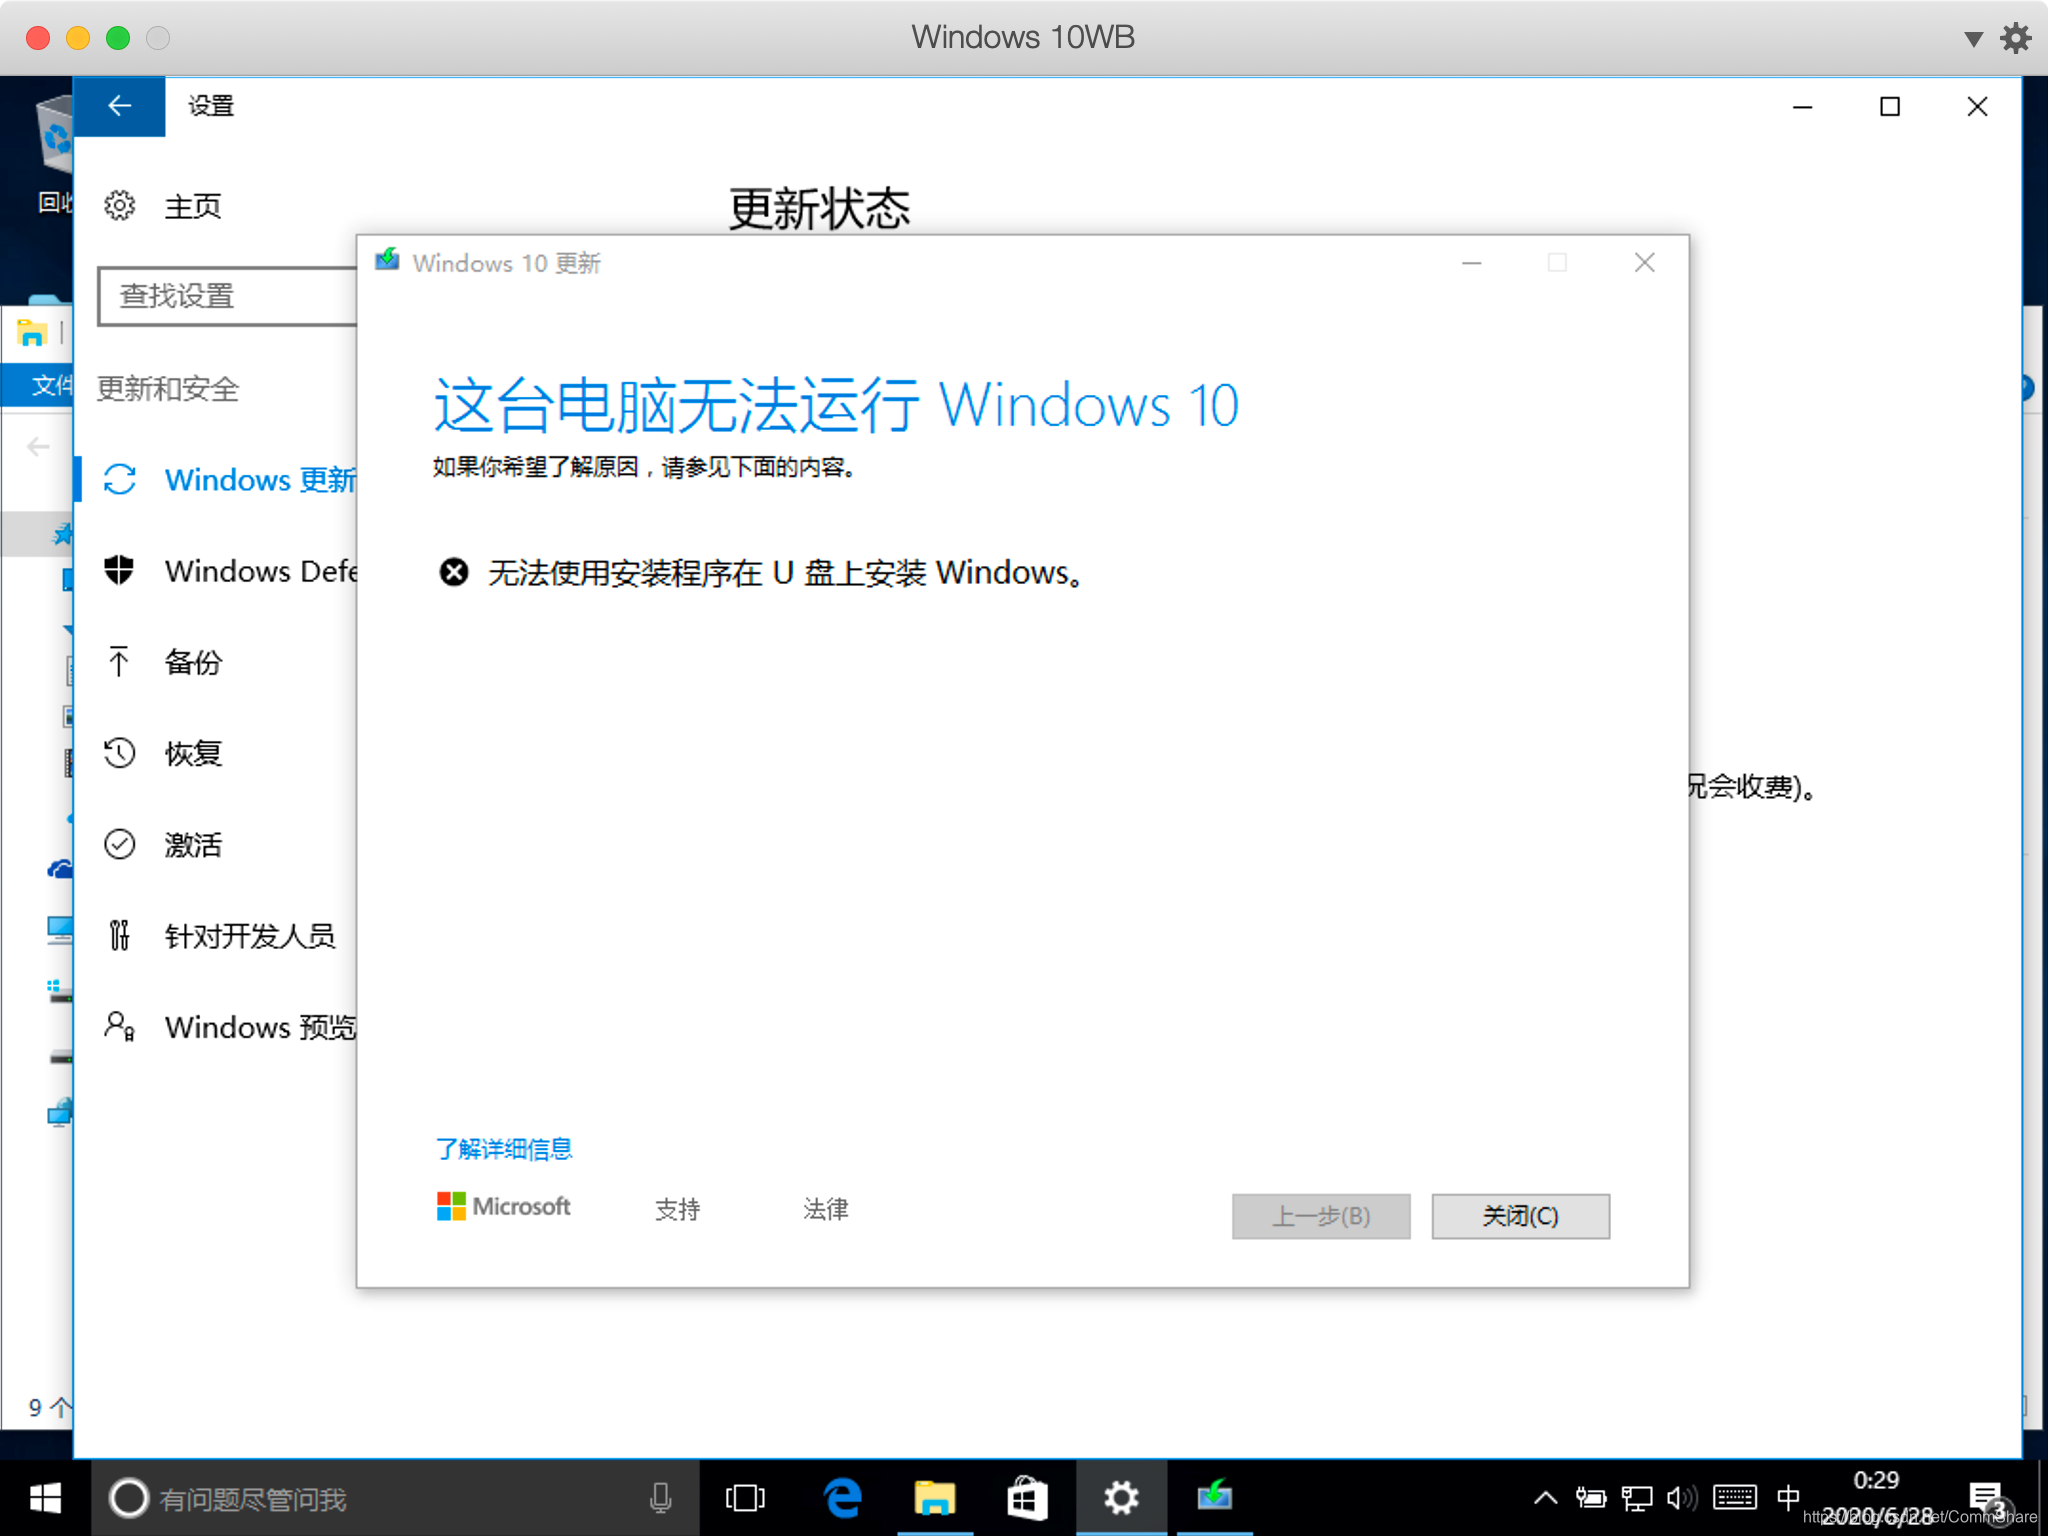Click the Cortana microphone icon
Viewport: 2048px width, 1536px height.
[x=660, y=1498]
